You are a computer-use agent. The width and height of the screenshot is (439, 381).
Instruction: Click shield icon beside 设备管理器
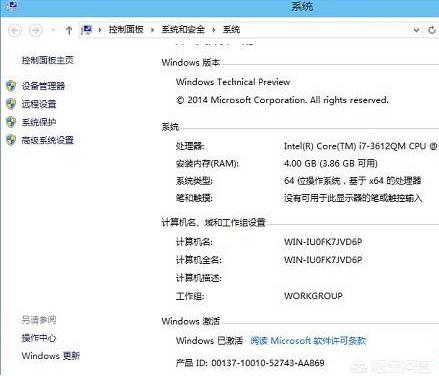click(11, 86)
